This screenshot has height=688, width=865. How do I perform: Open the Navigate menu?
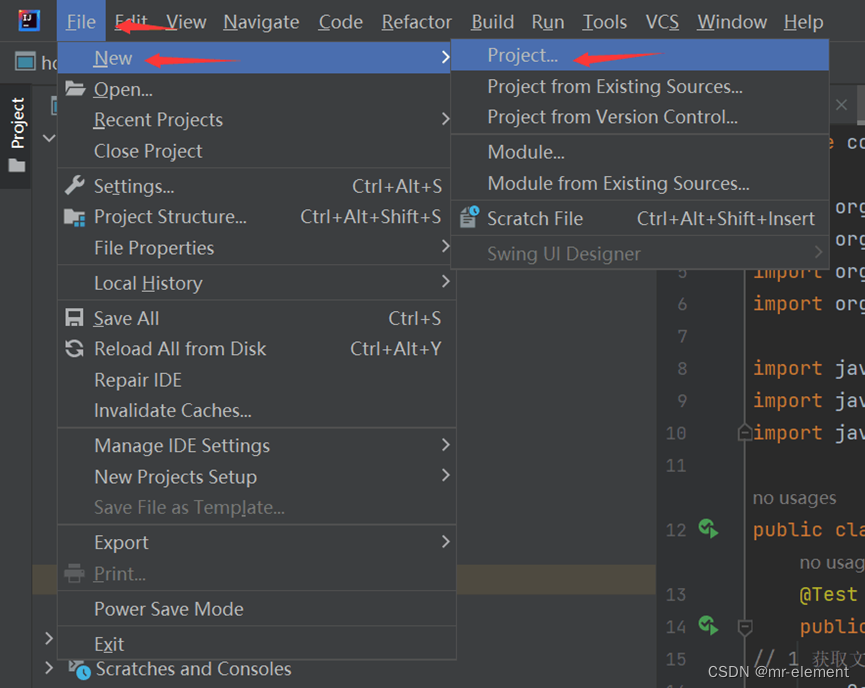click(261, 21)
